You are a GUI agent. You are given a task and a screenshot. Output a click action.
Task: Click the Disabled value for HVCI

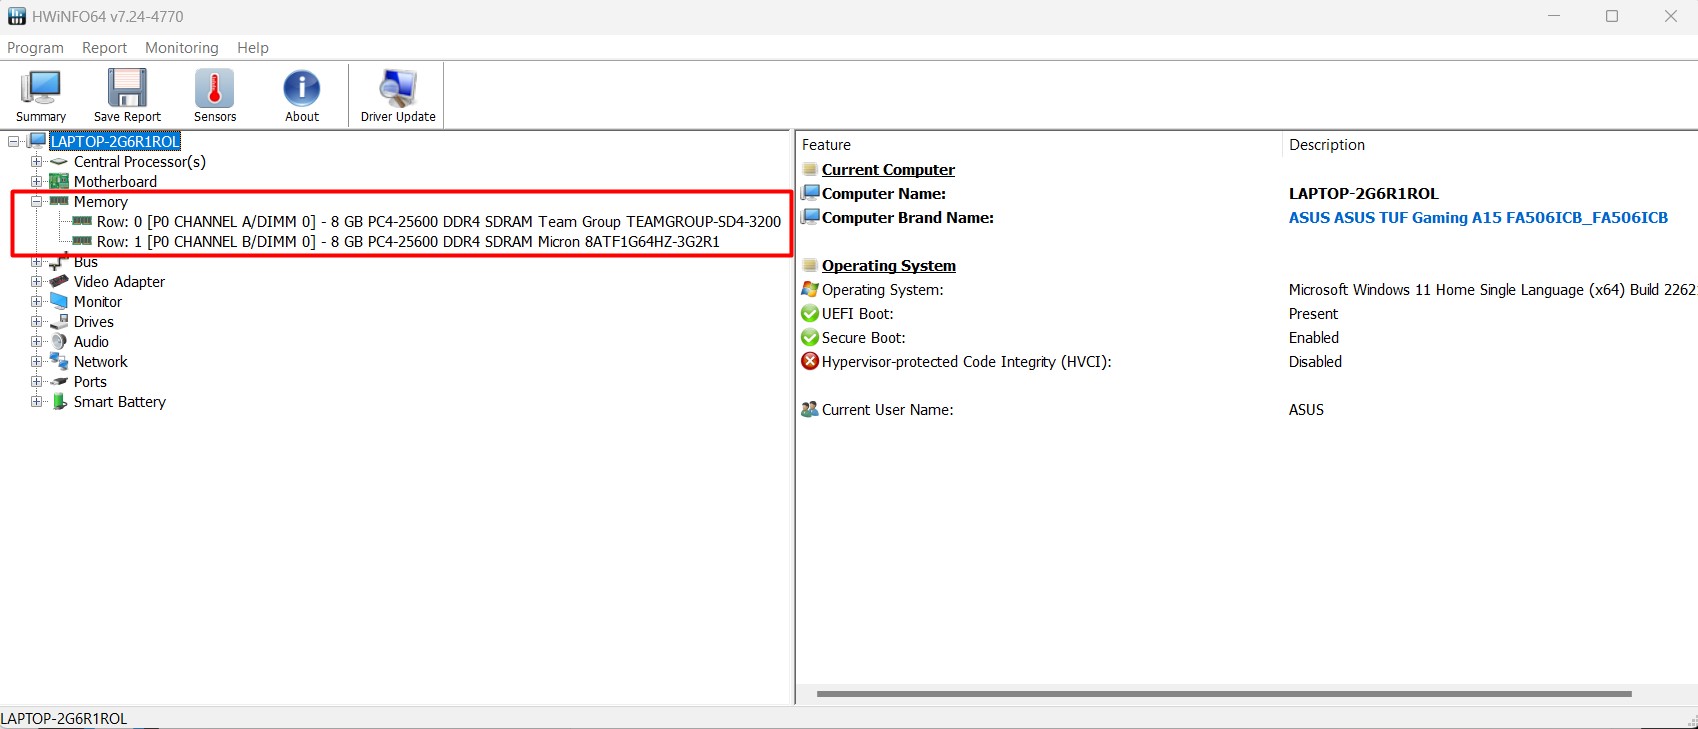(x=1315, y=361)
